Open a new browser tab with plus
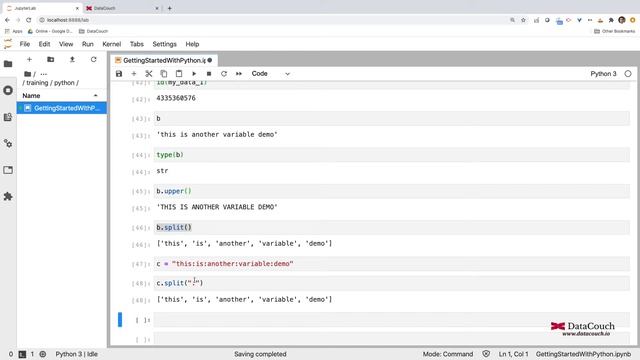Viewport: 640px width, 360px height. click(169, 8)
